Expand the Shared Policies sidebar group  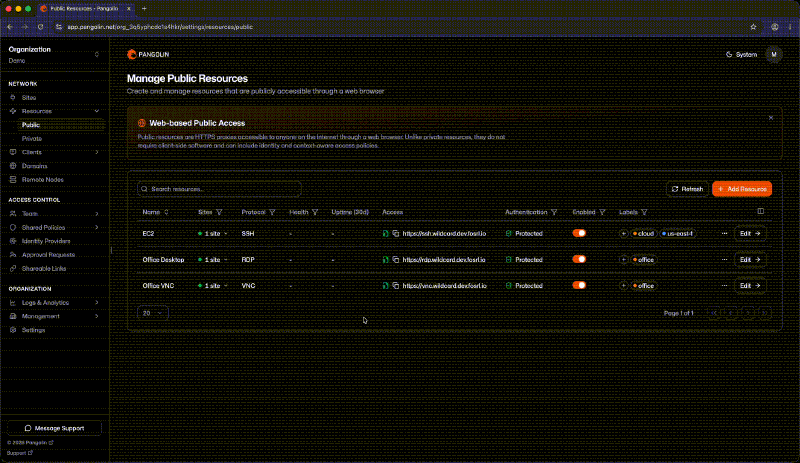(96, 228)
